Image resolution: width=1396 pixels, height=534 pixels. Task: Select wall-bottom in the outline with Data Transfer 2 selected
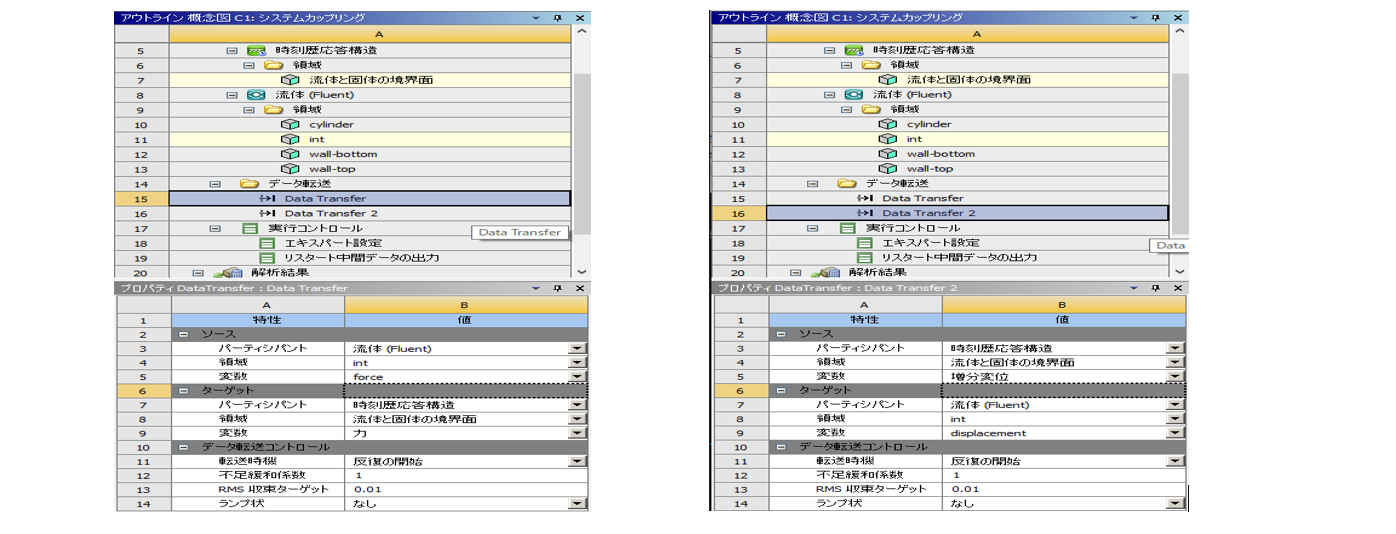tap(935, 154)
